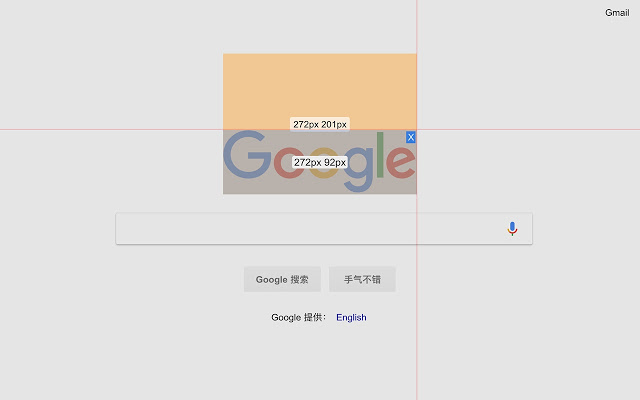
Task: Click the horizontal red guide line left of the logo
Action: tap(111, 130)
